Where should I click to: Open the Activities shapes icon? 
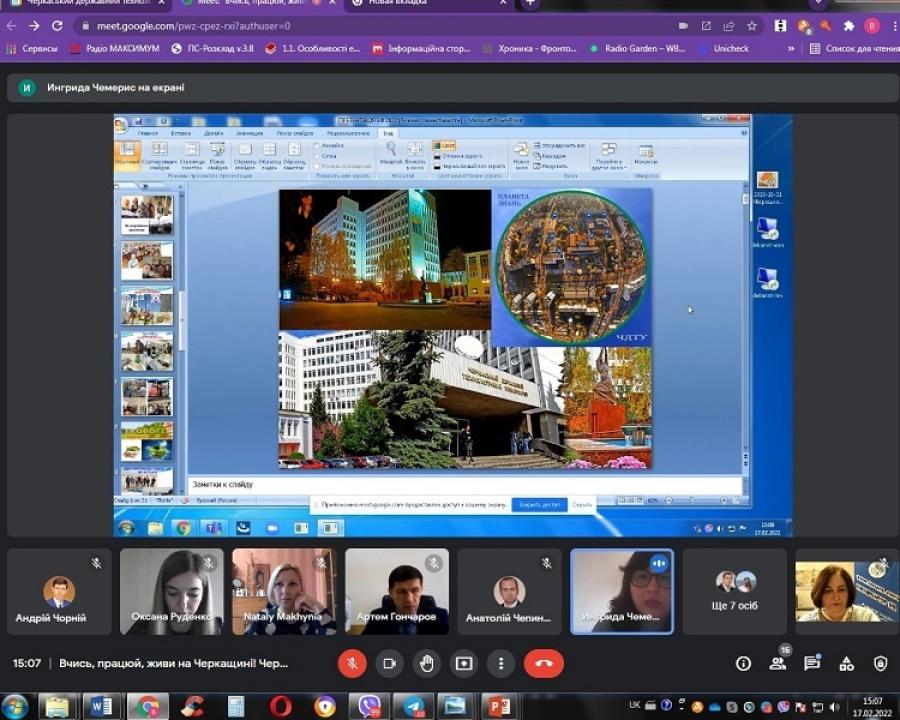point(846,664)
